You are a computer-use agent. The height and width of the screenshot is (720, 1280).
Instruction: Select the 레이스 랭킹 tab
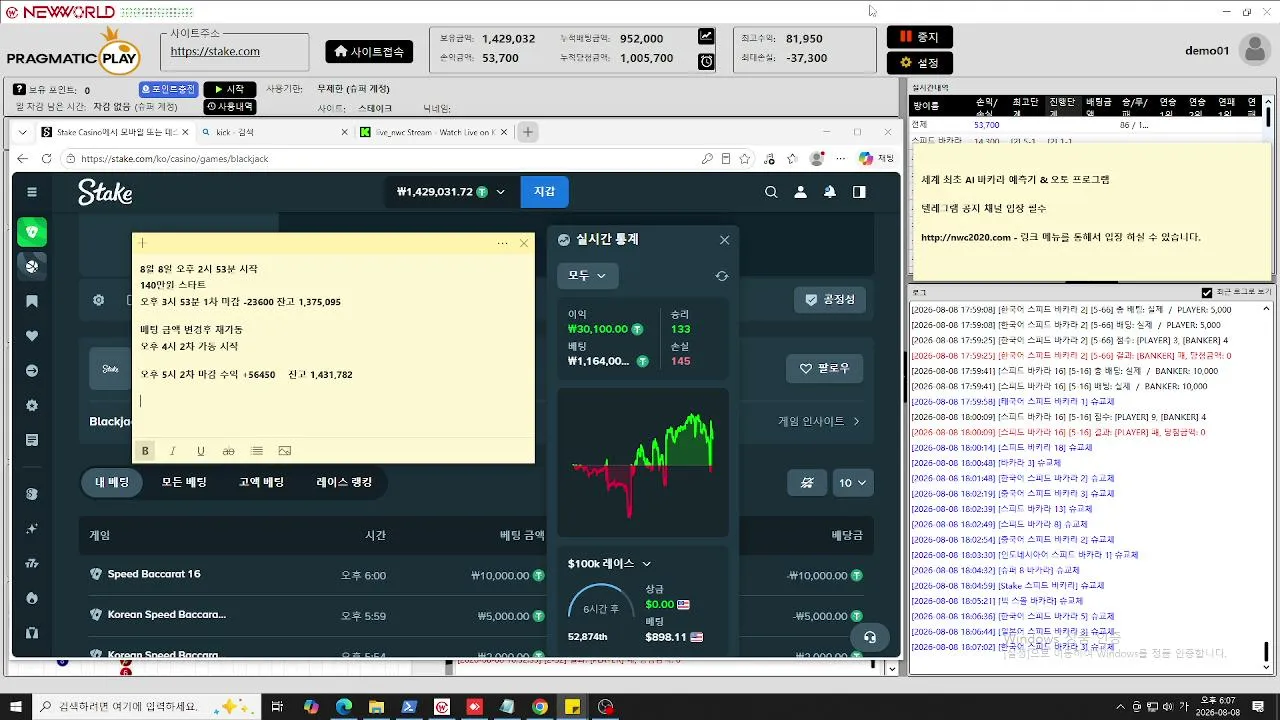pyautogui.click(x=344, y=482)
